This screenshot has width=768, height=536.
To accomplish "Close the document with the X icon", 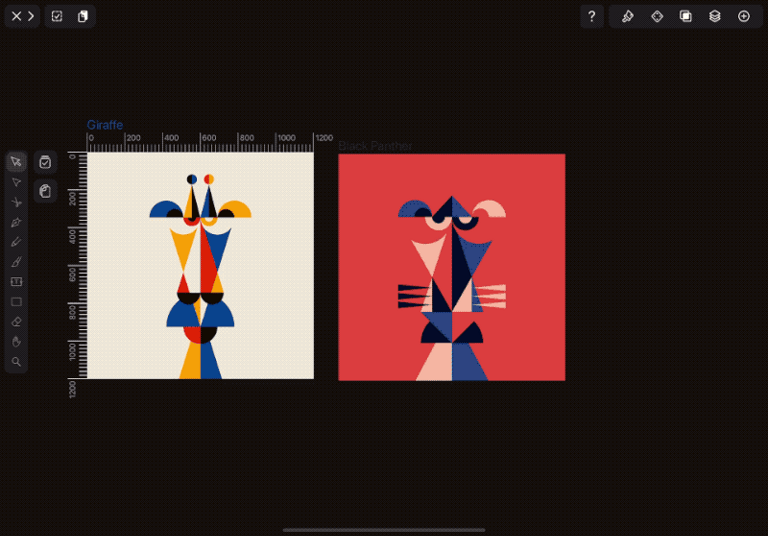I will (x=16, y=16).
